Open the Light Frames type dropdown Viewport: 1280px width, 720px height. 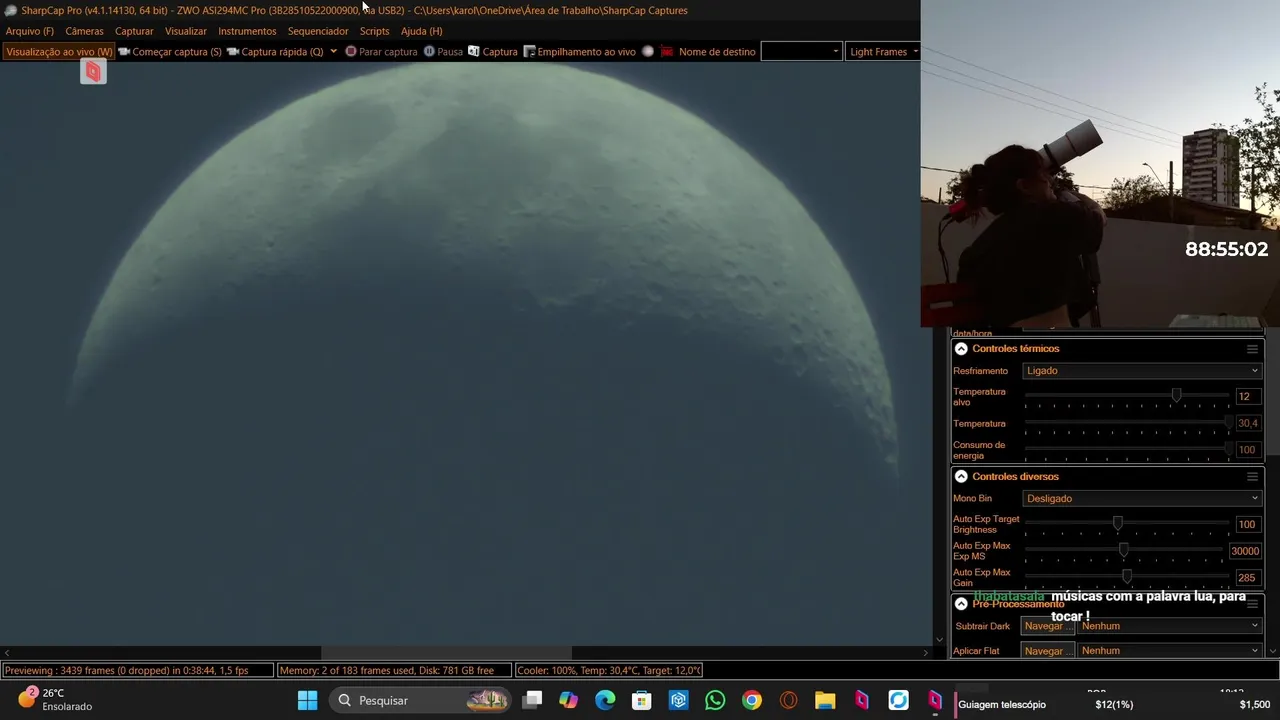click(882, 51)
